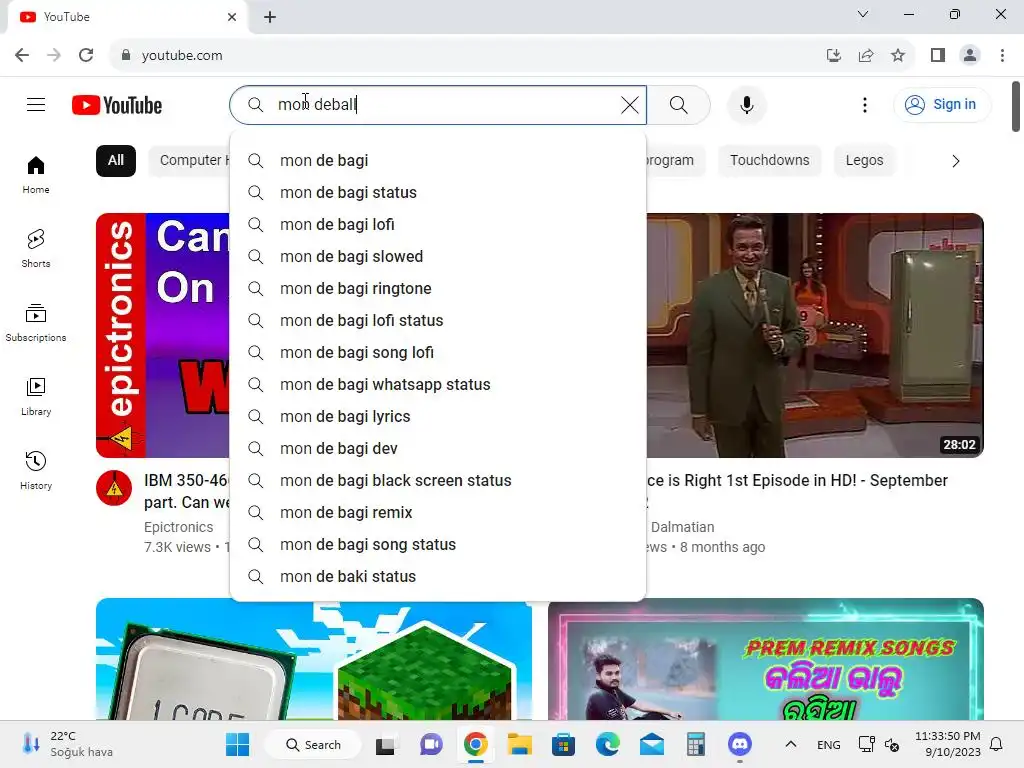The width and height of the screenshot is (1024, 768).
Task: Choose suggestion 'mon de bagi'
Action: coord(438,161)
